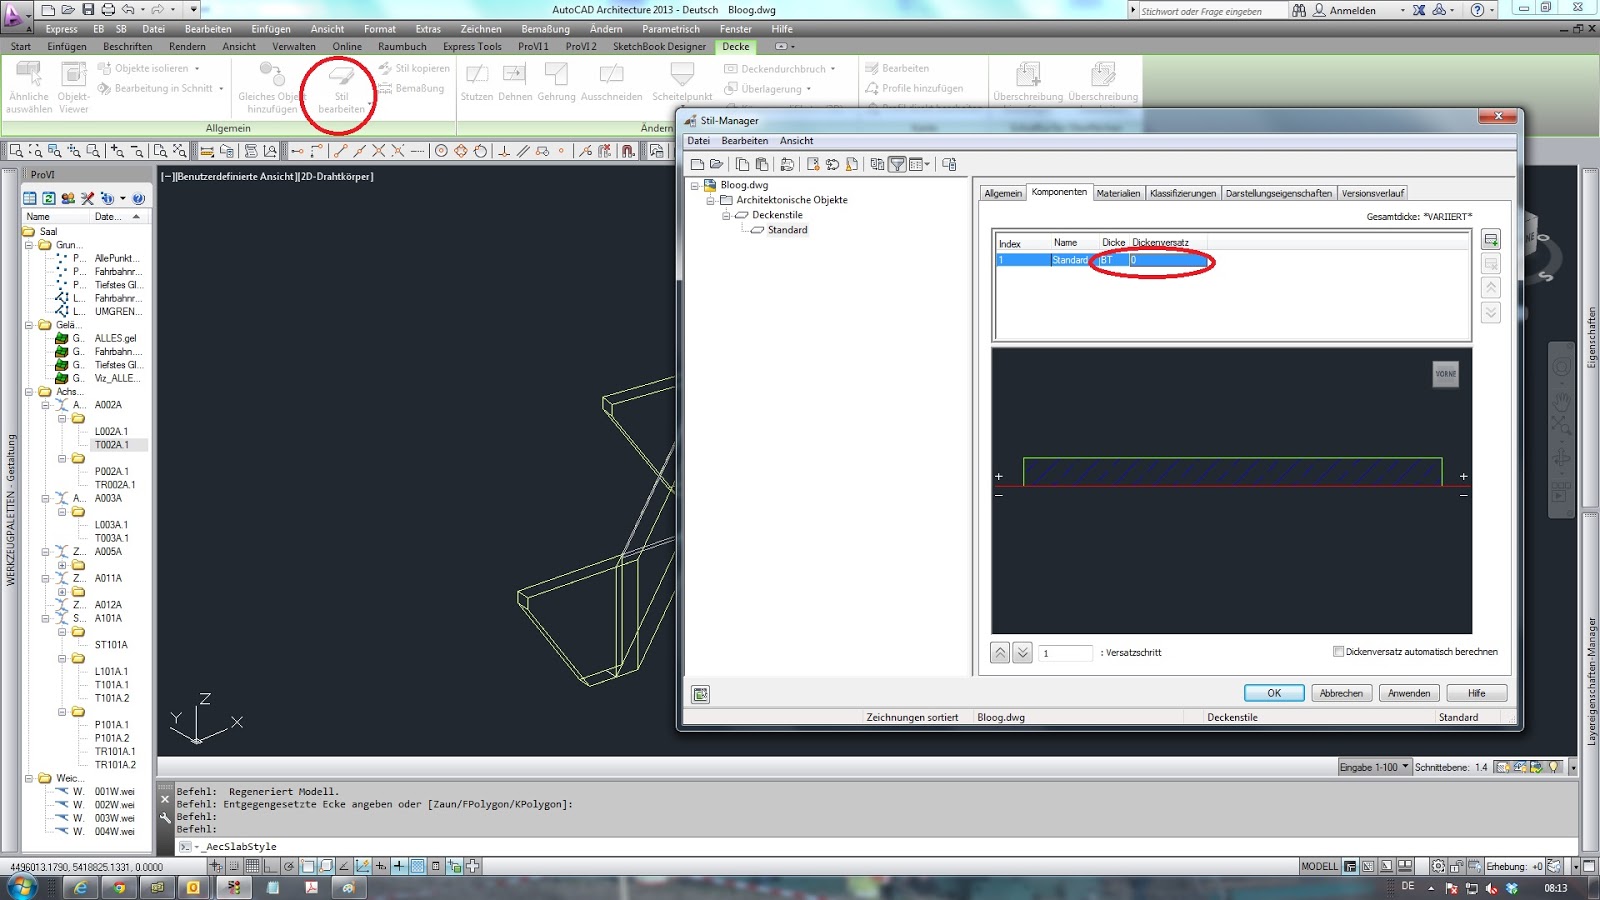Select the Standard style under Deckenstile
Viewport: 1600px width, 900px height.
[x=787, y=230]
